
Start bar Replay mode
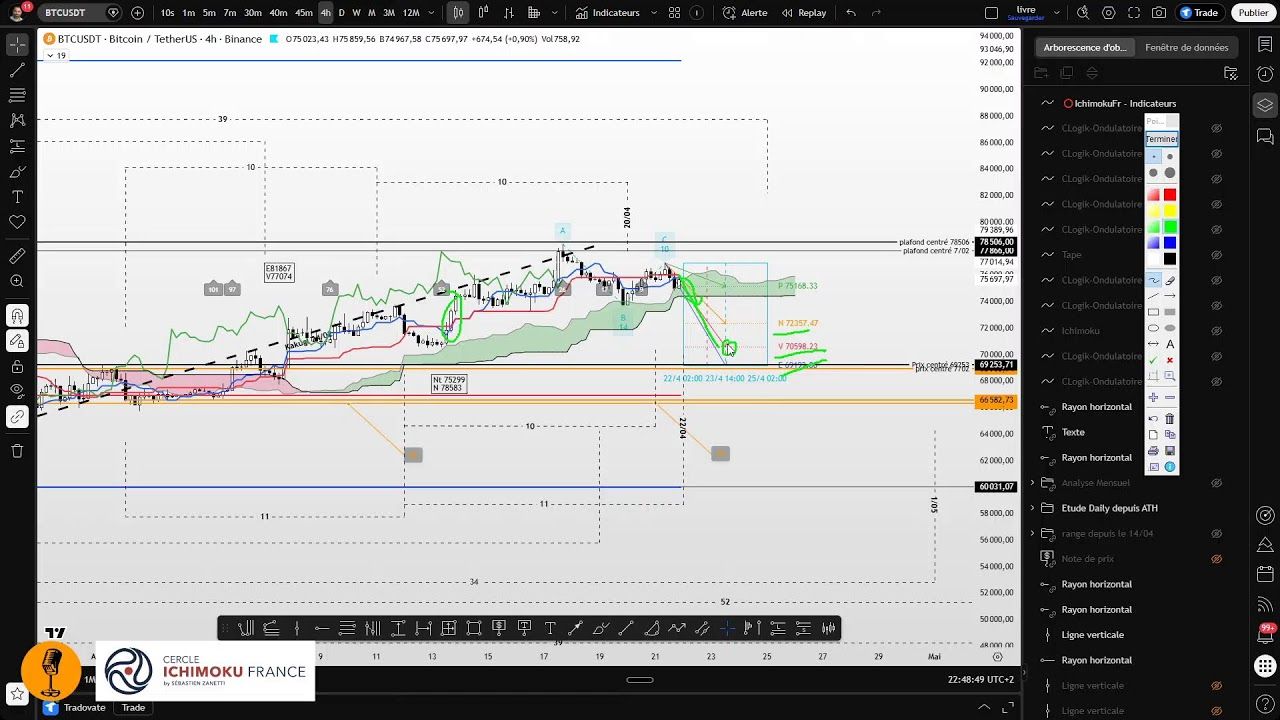(803, 13)
